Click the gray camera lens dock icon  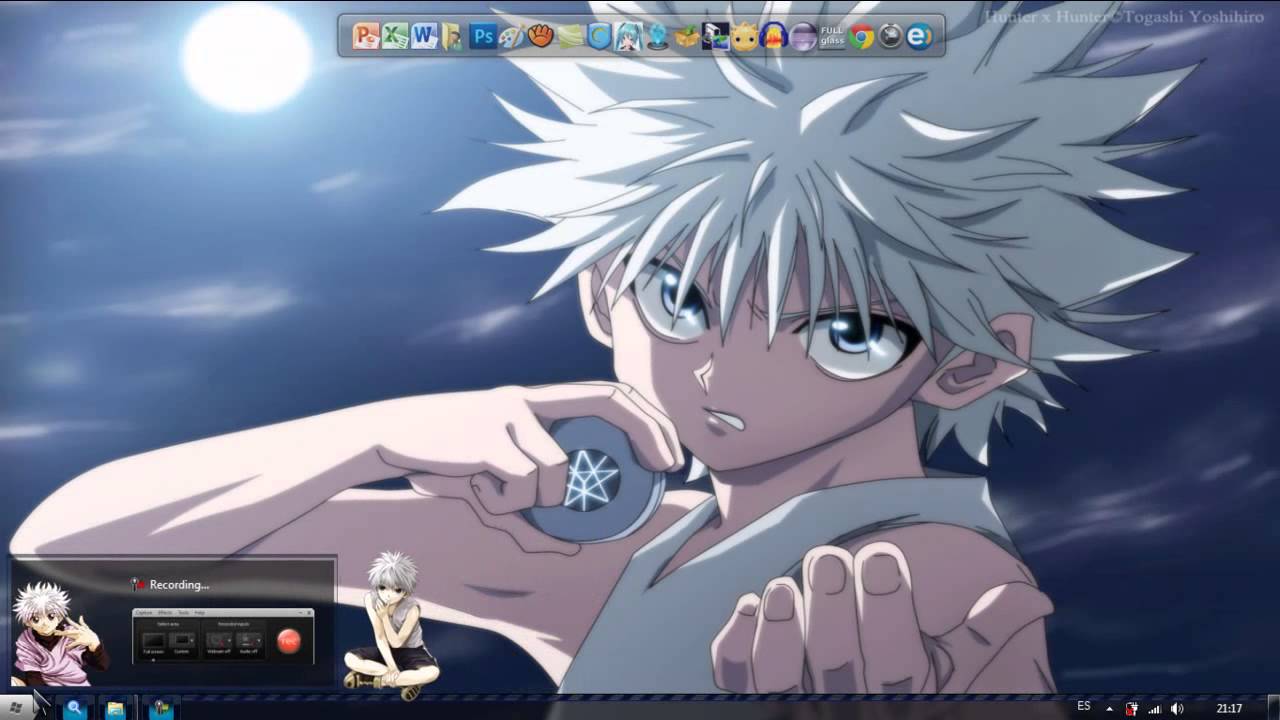(890, 37)
